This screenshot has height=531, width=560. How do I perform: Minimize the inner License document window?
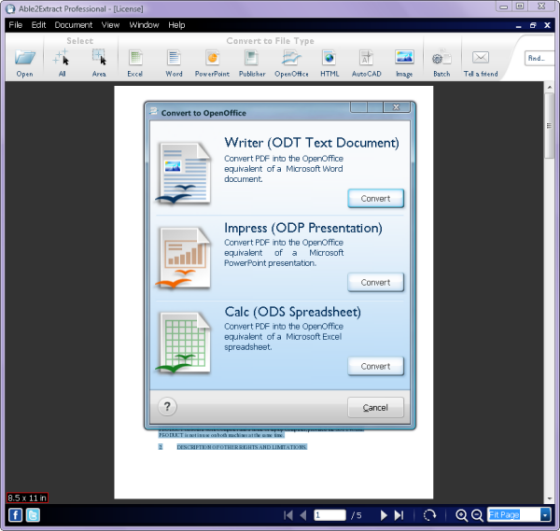click(519, 26)
